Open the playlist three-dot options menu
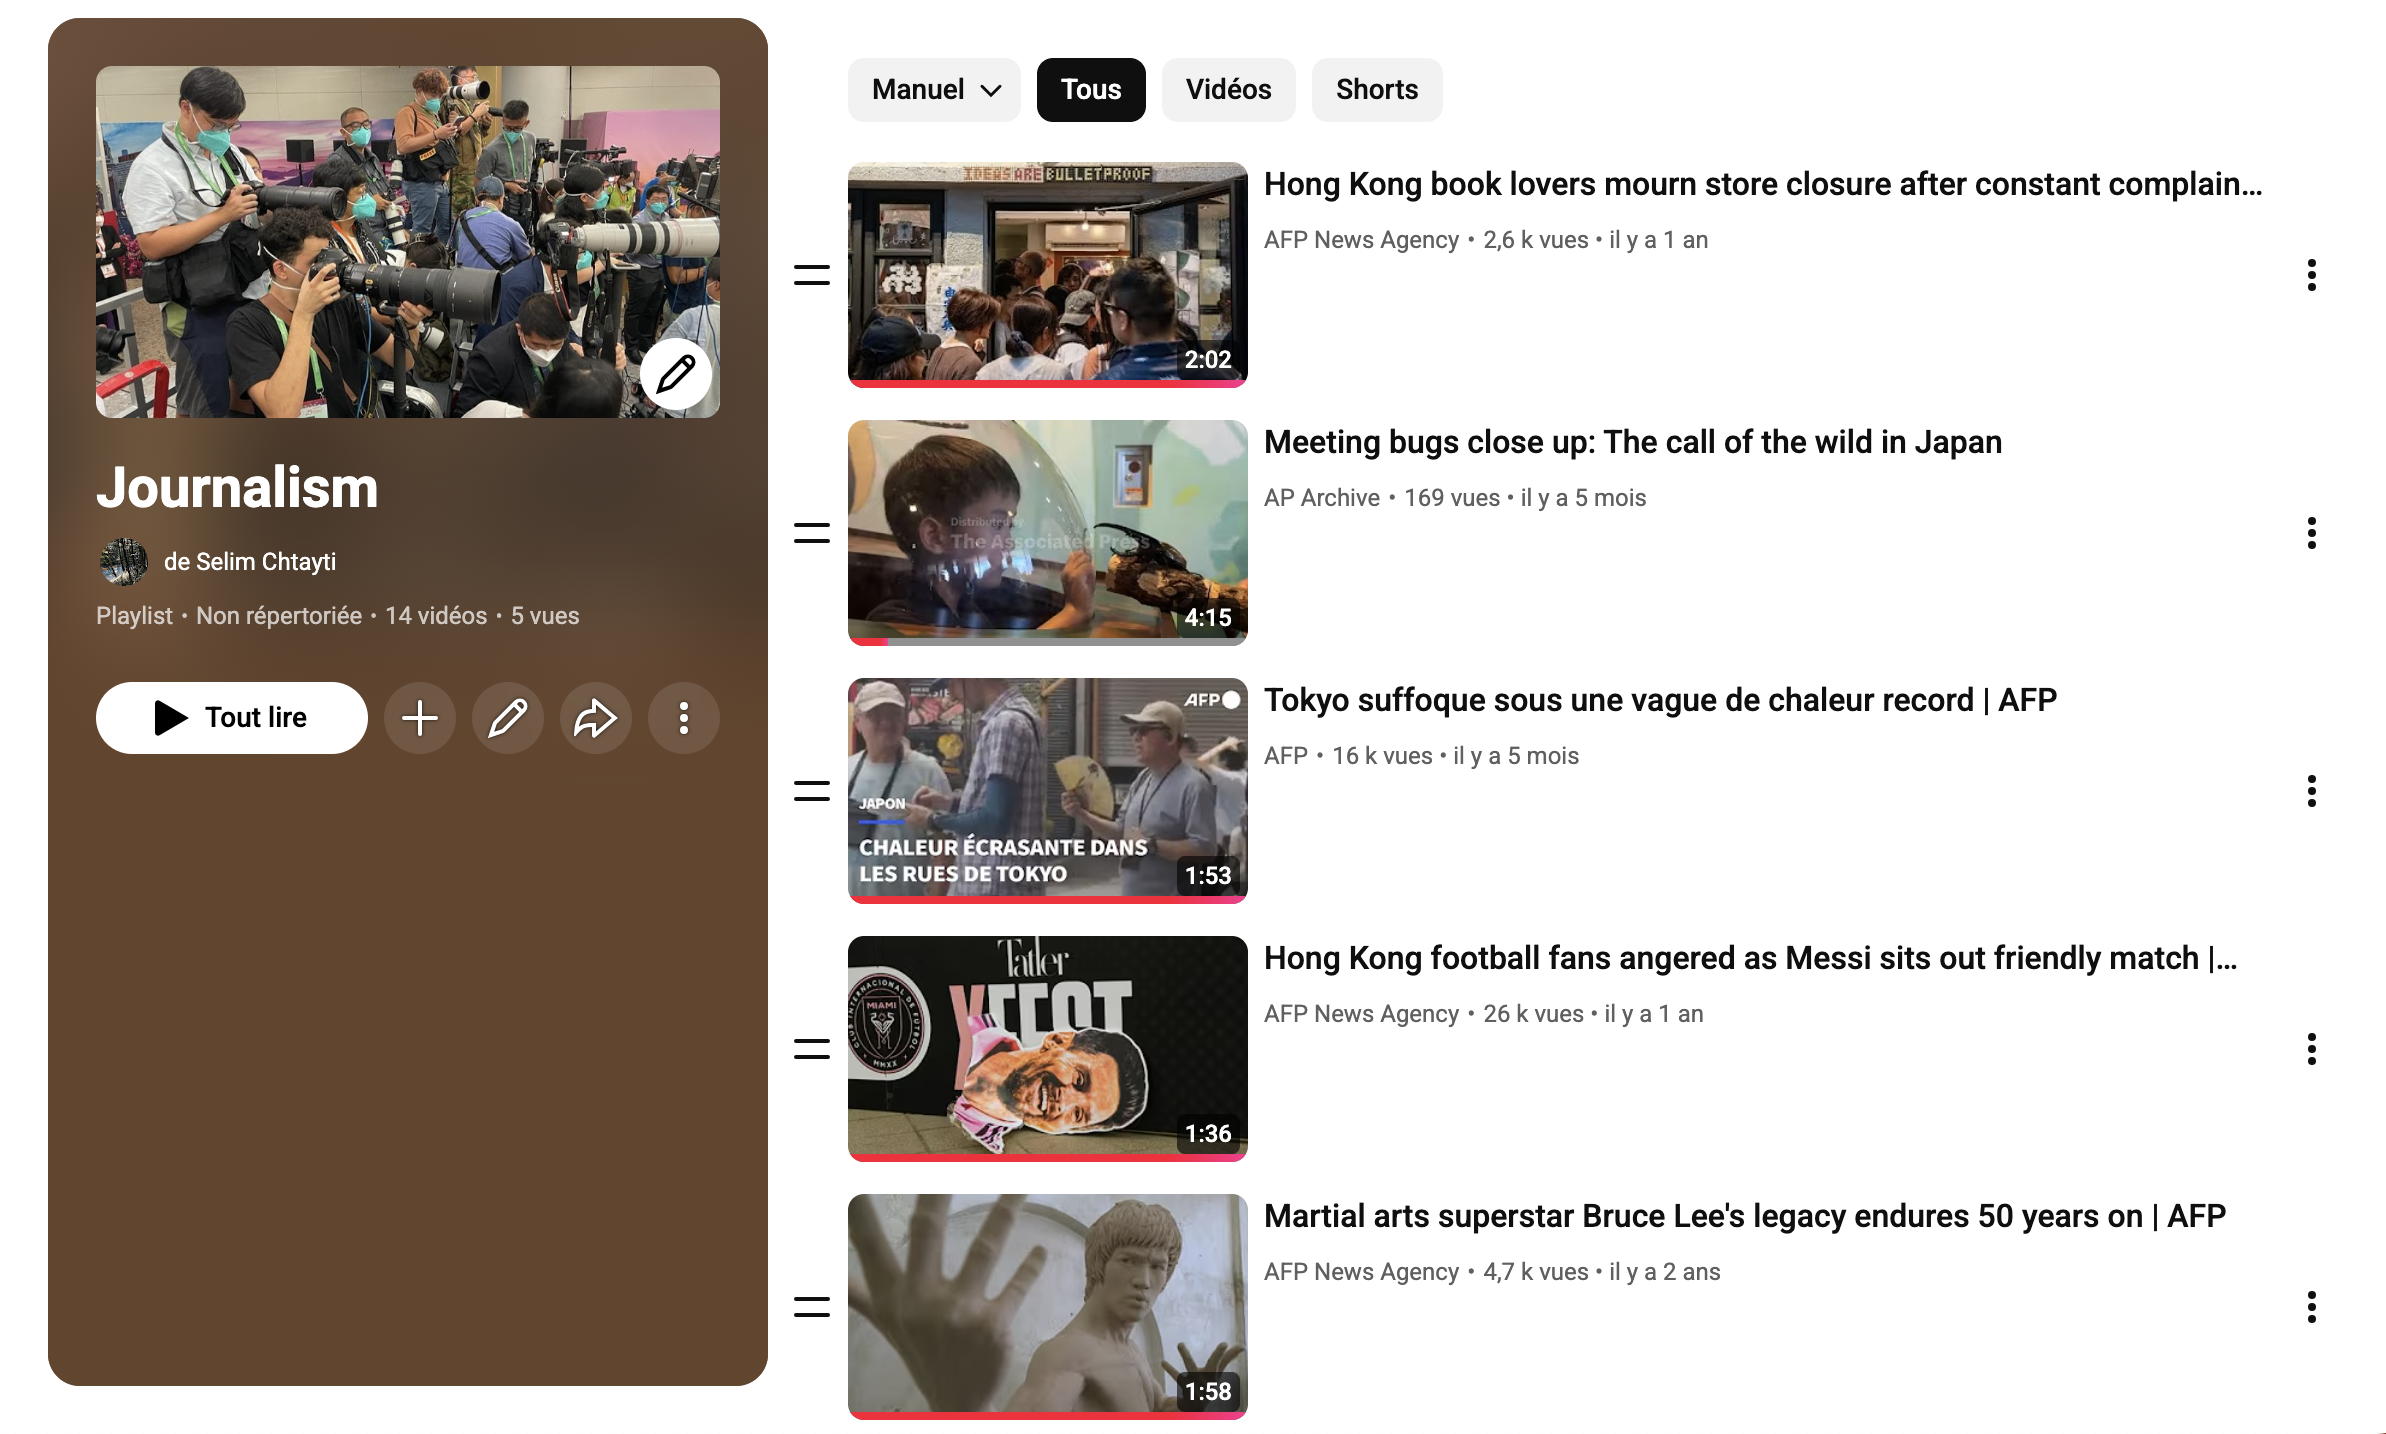Screen dimensions: 2386x1434 point(683,717)
